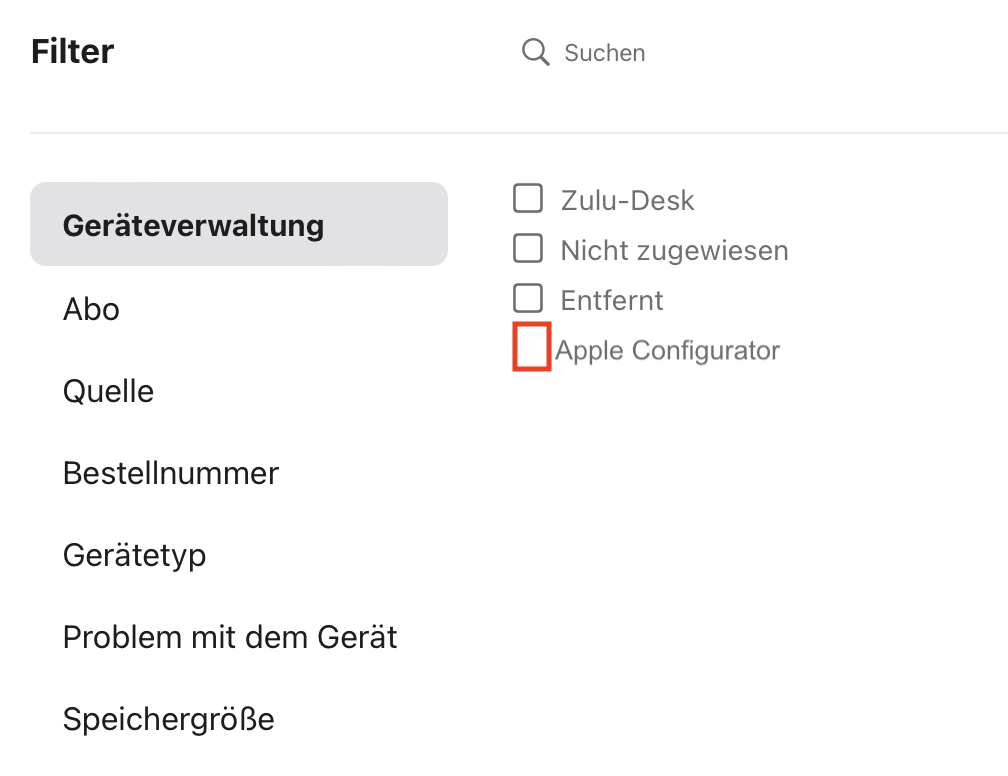Click the Zulu-Desk label text
The image size is (1008, 776).
[x=627, y=201]
